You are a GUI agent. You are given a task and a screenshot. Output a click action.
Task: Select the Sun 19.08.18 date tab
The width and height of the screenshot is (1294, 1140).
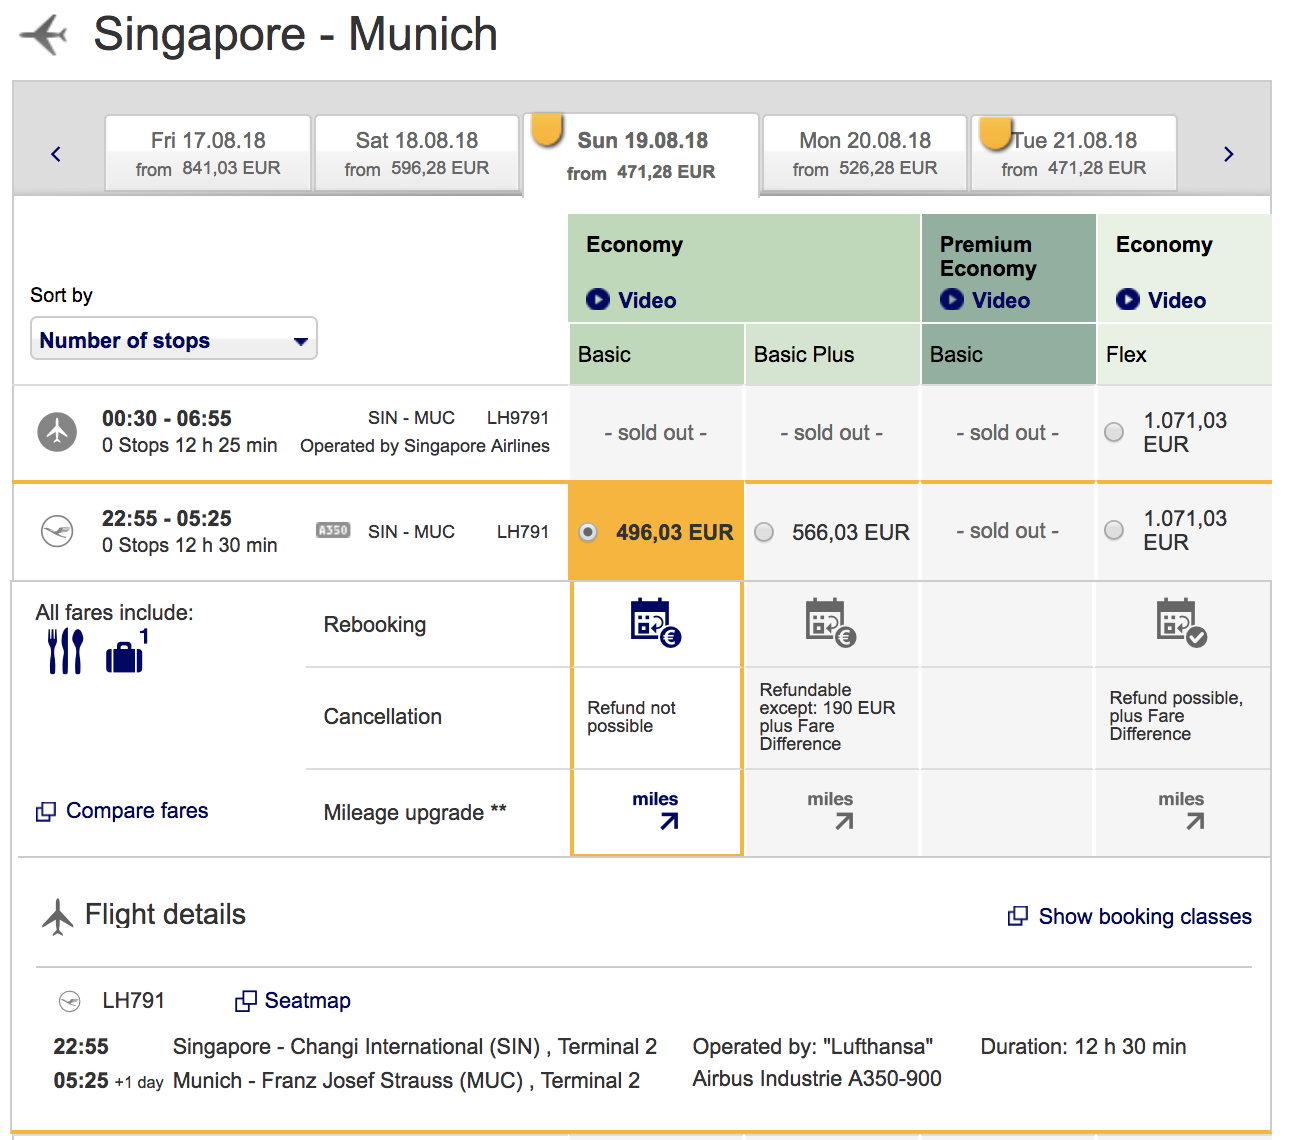coord(641,155)
